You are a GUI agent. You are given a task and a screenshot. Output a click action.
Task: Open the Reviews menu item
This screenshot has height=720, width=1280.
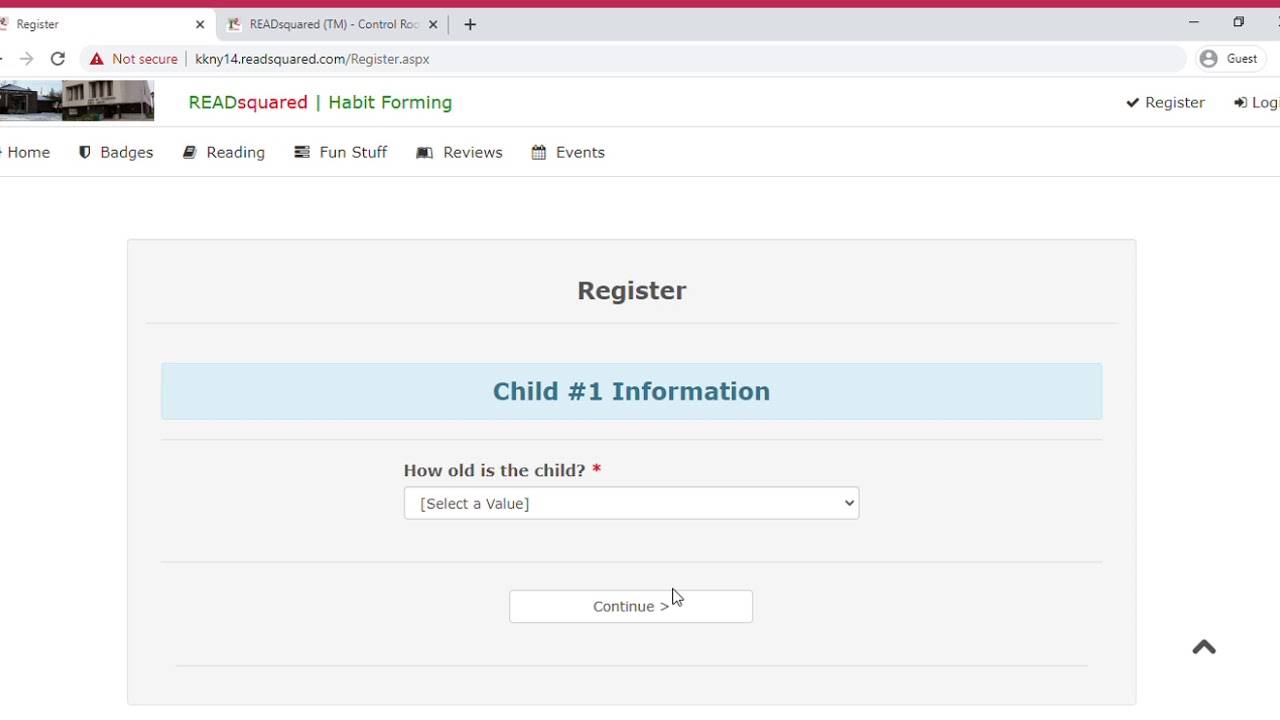460,152
